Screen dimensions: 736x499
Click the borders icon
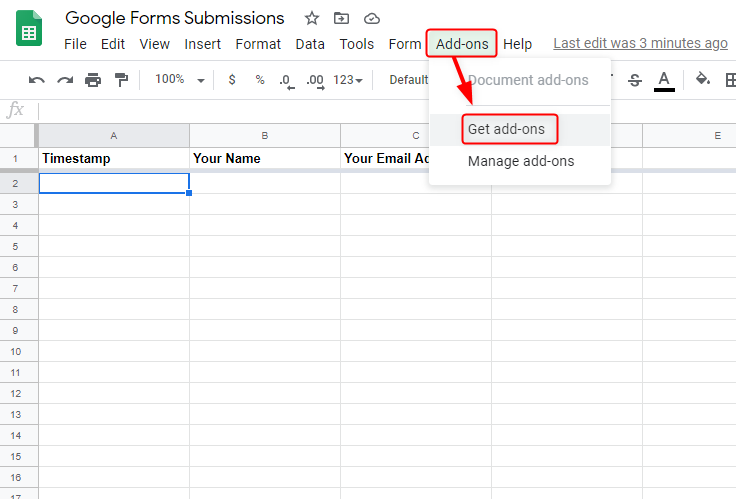click(x=730, y=80)
